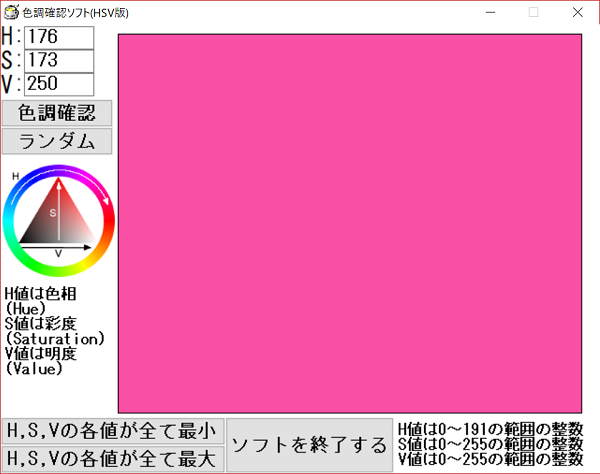Click the V value input field
600x474 pixels.
point(59,84)
